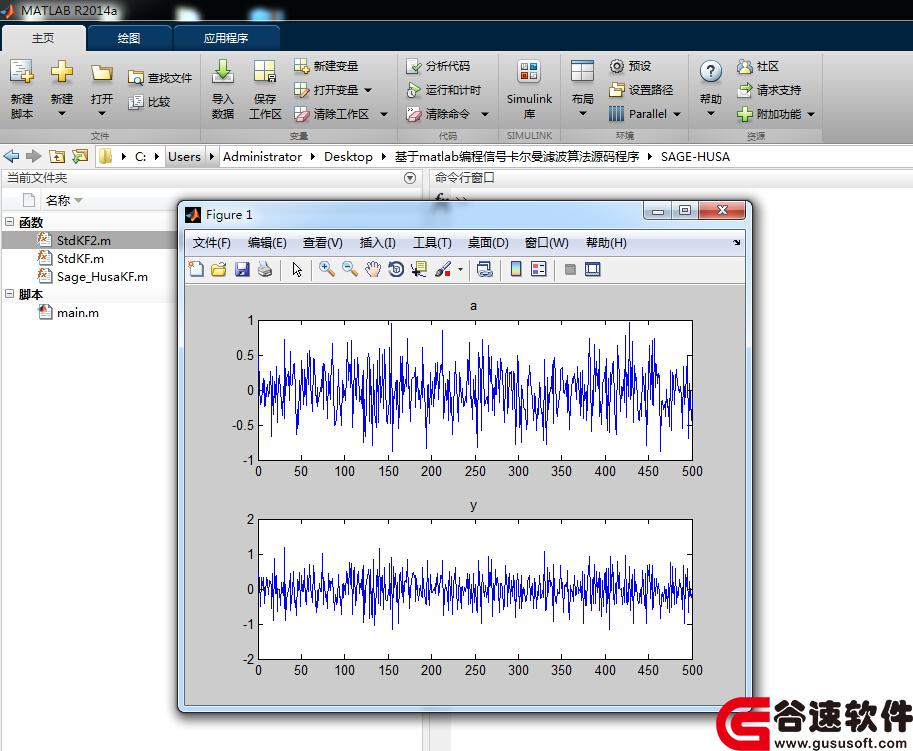Import data with 导入数据
The width and height of the screenshot is (913, 751).
tap(223, 89)
